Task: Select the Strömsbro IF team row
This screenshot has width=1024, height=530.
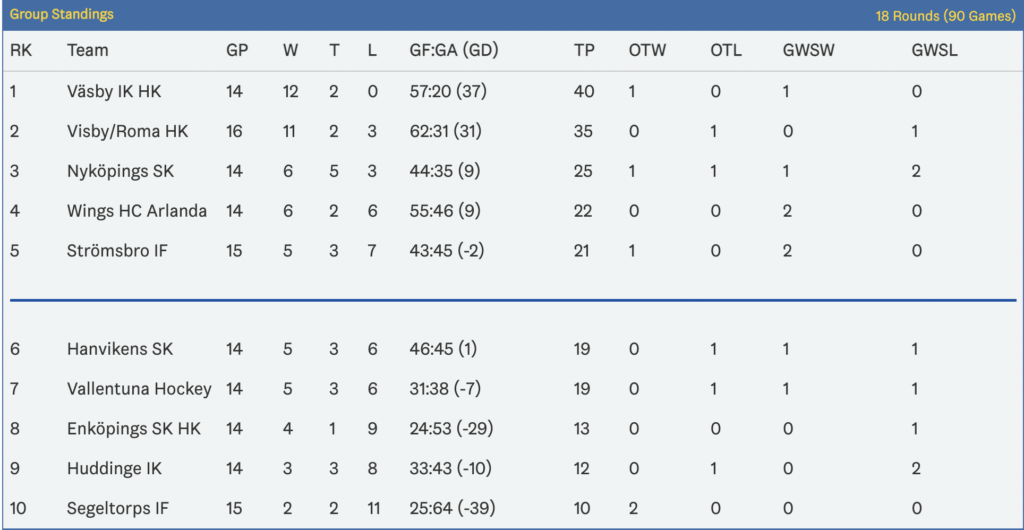Action: point(512,251)
